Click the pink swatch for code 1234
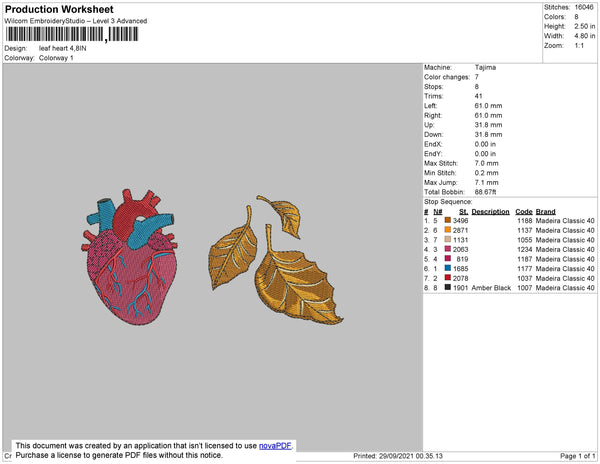Viewport: 600px width, 464px height. [448, 249]
